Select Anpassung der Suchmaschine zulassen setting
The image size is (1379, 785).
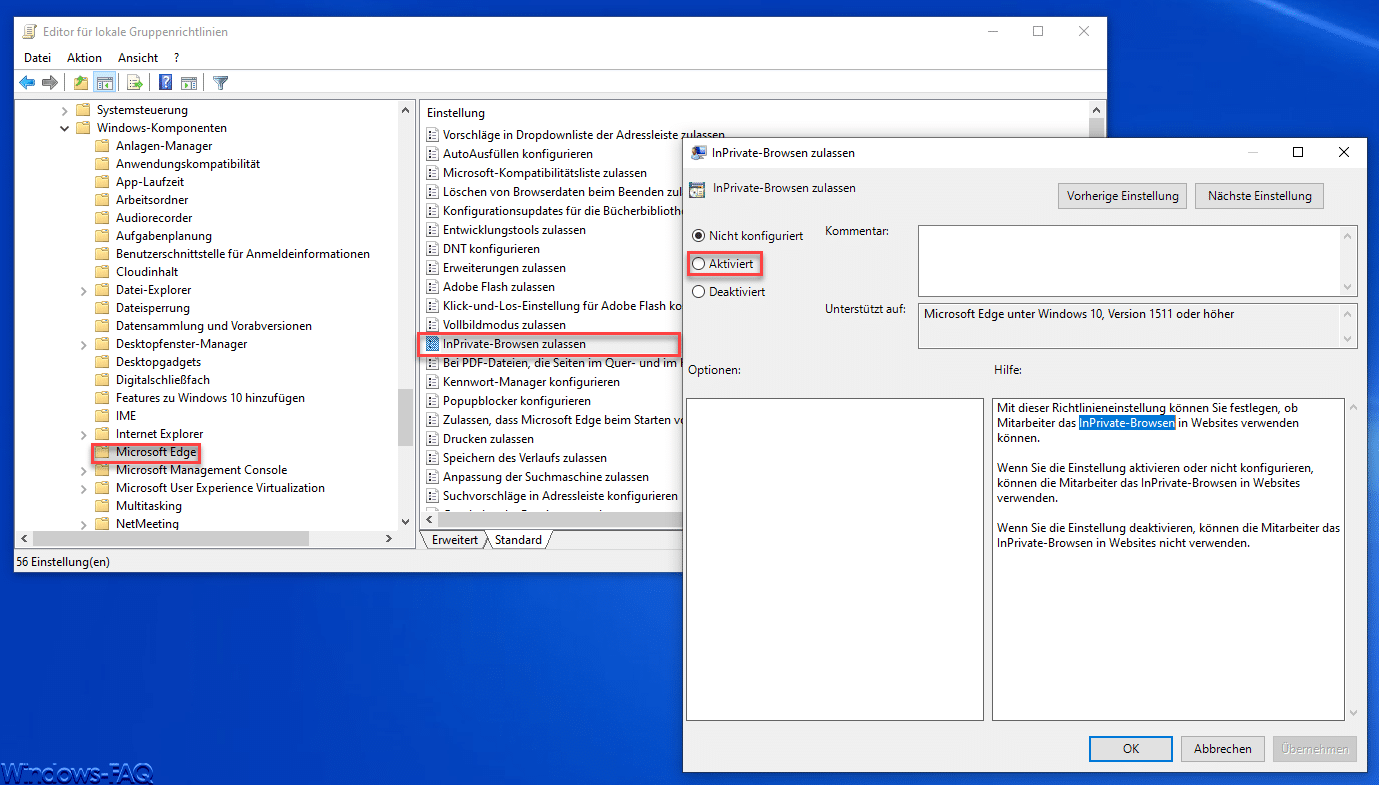(x=546, y=477)
